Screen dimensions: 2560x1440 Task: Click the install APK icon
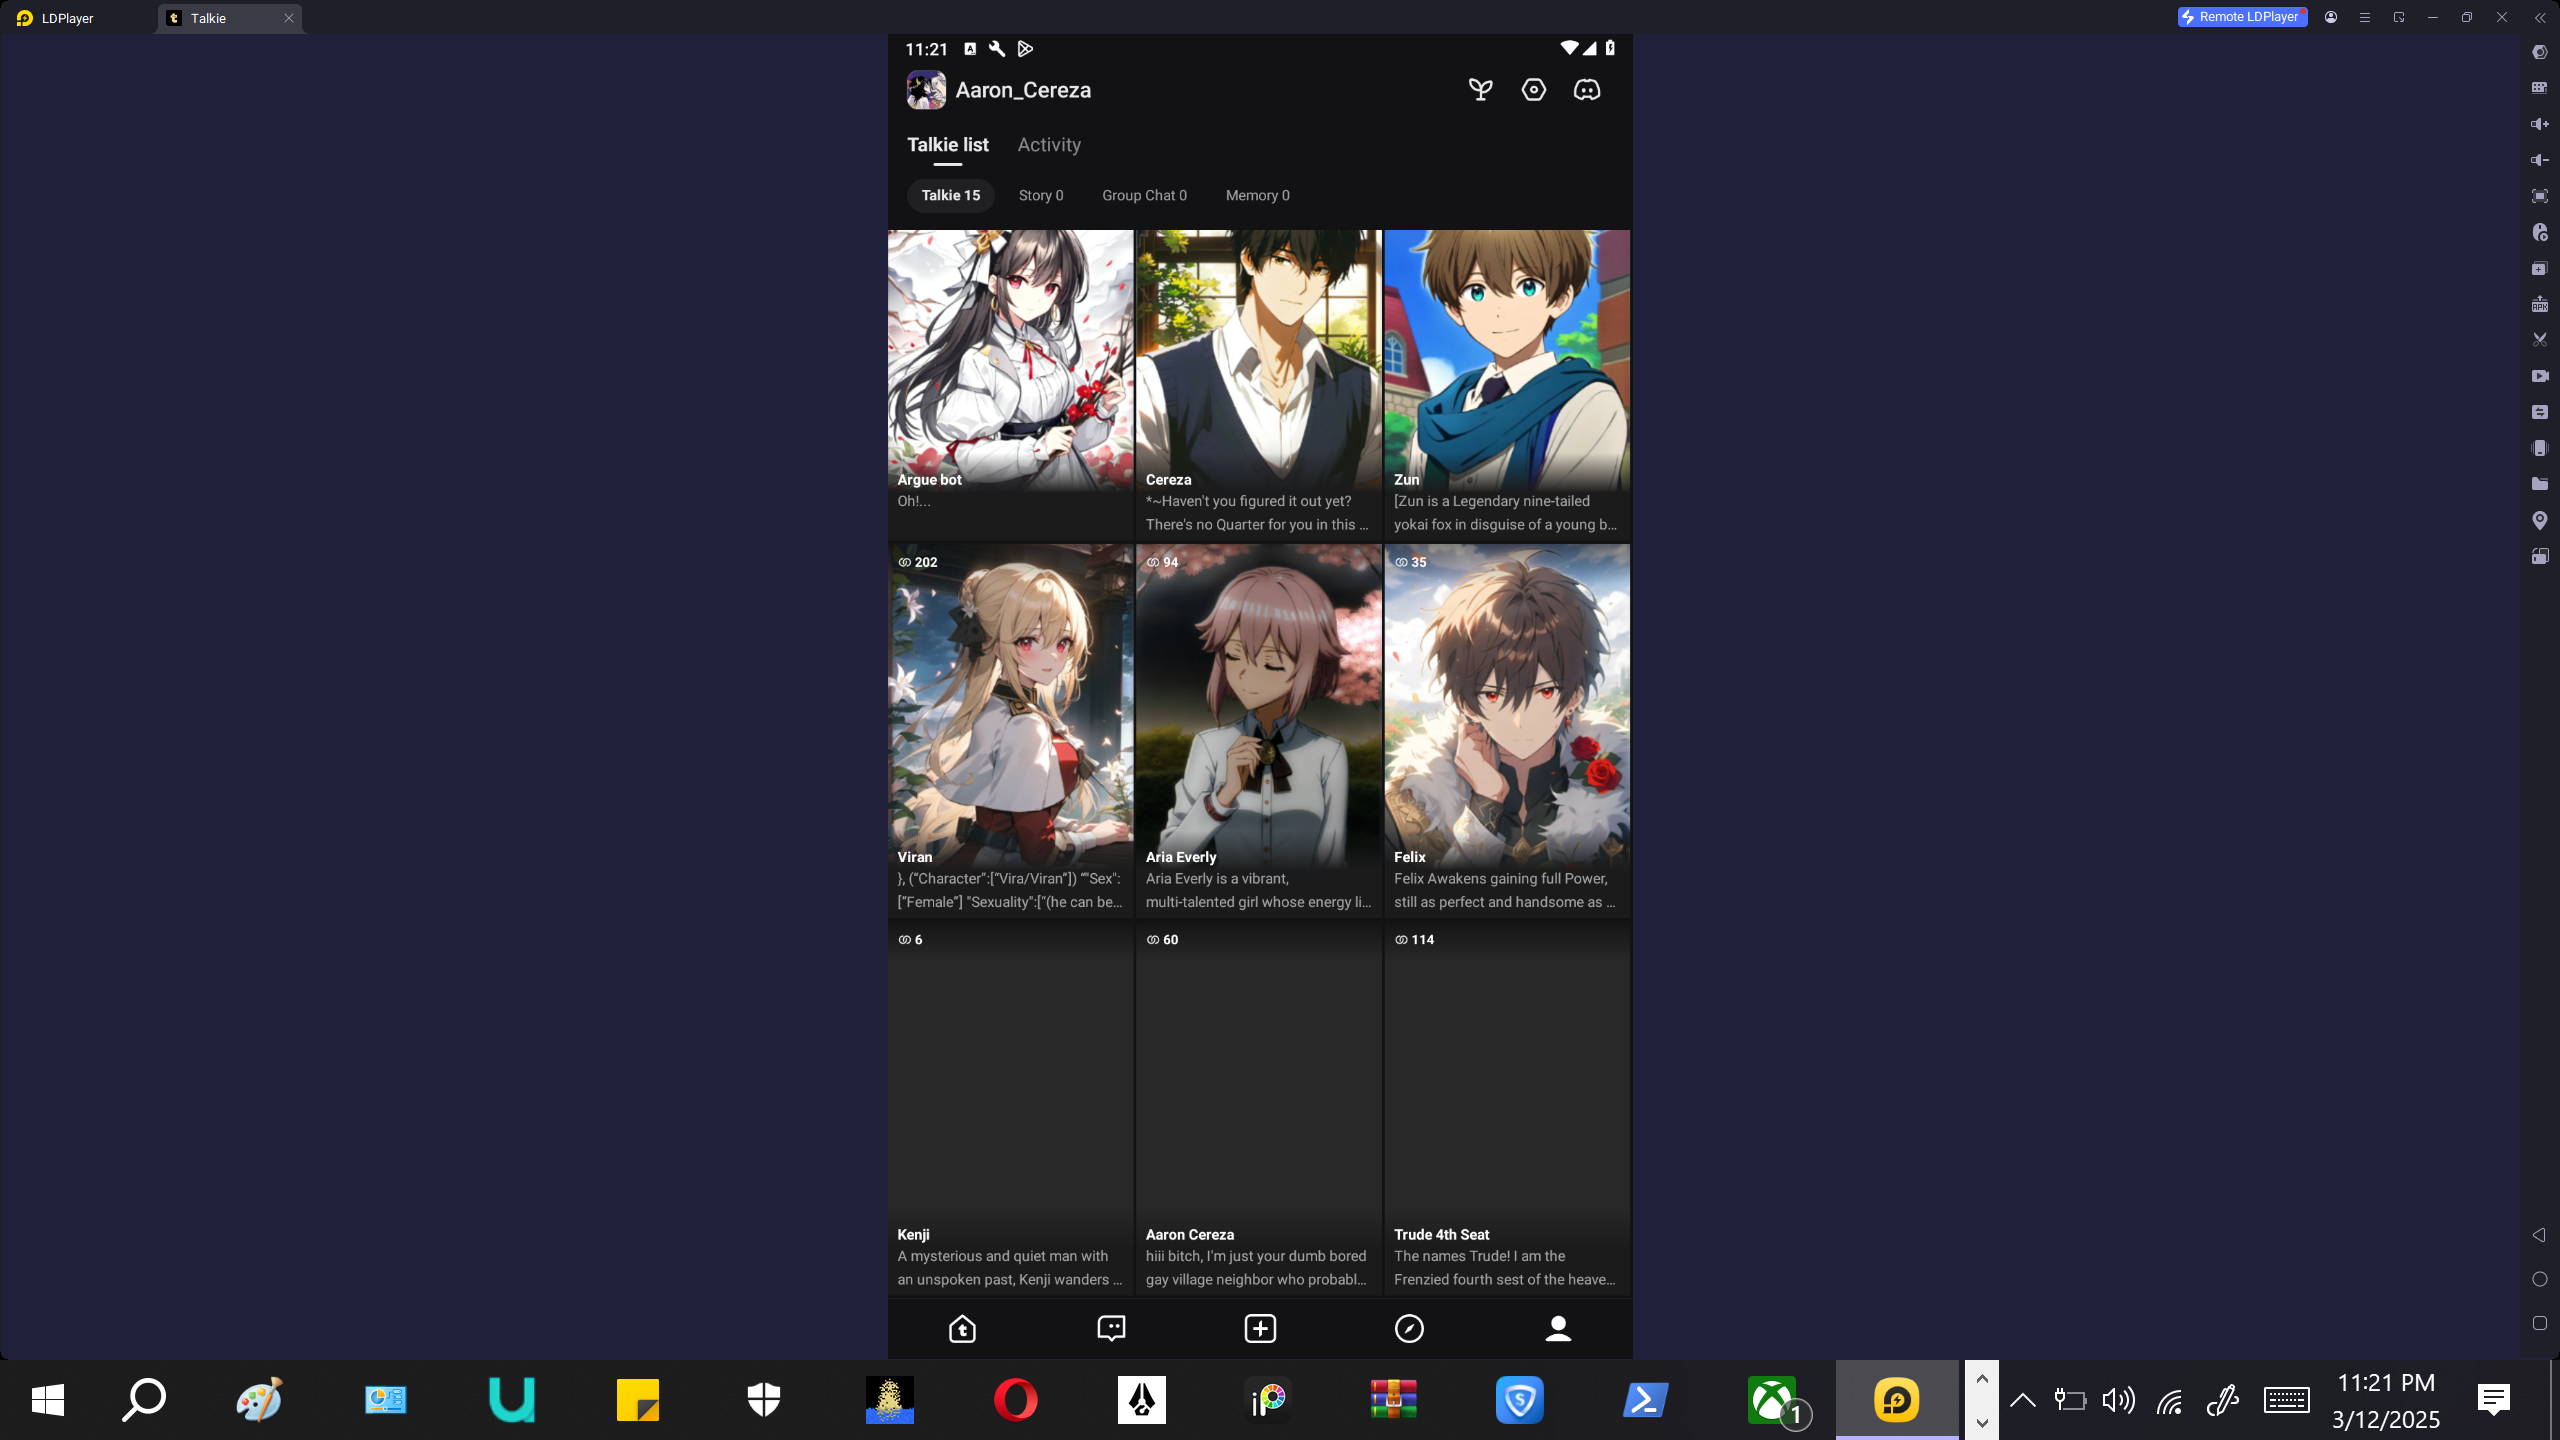pyautogui.click(x=2539, y=304)
